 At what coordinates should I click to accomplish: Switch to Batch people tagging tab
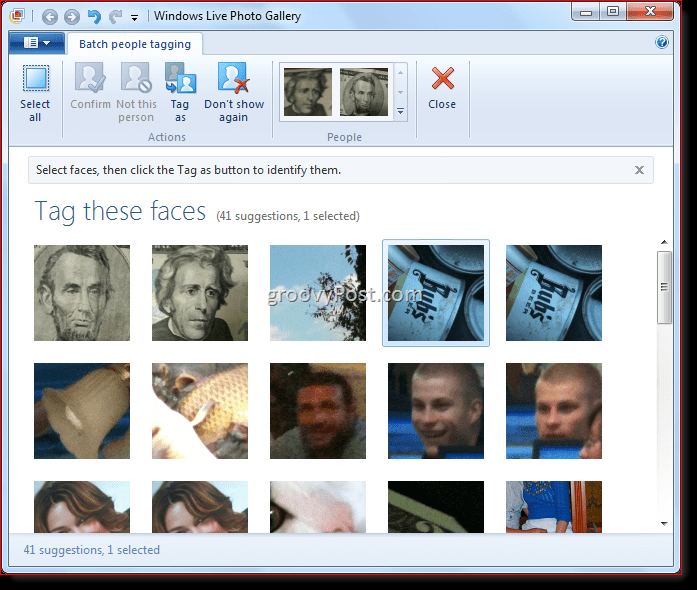pos(135,44)
